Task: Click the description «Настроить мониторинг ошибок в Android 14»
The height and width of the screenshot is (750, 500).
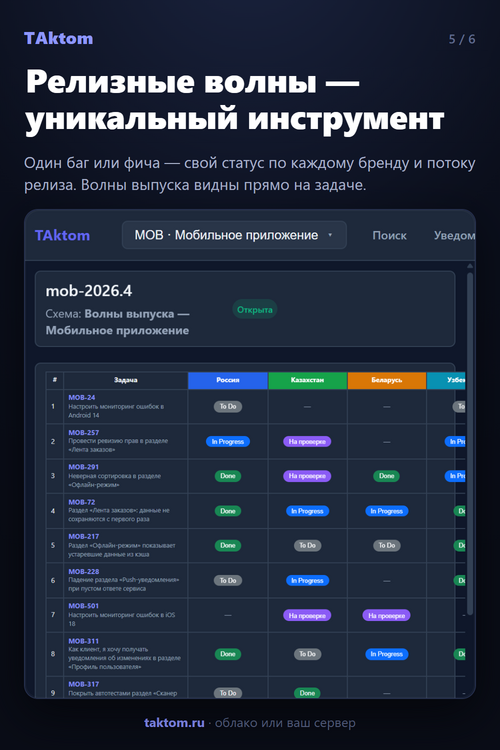Action: click(116, 411)
